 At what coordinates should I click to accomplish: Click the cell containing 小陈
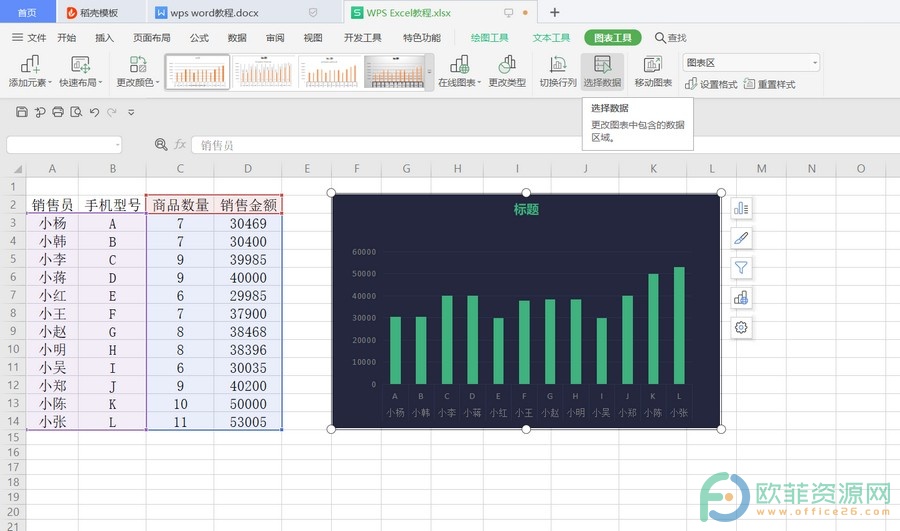(x=52, y=404)
